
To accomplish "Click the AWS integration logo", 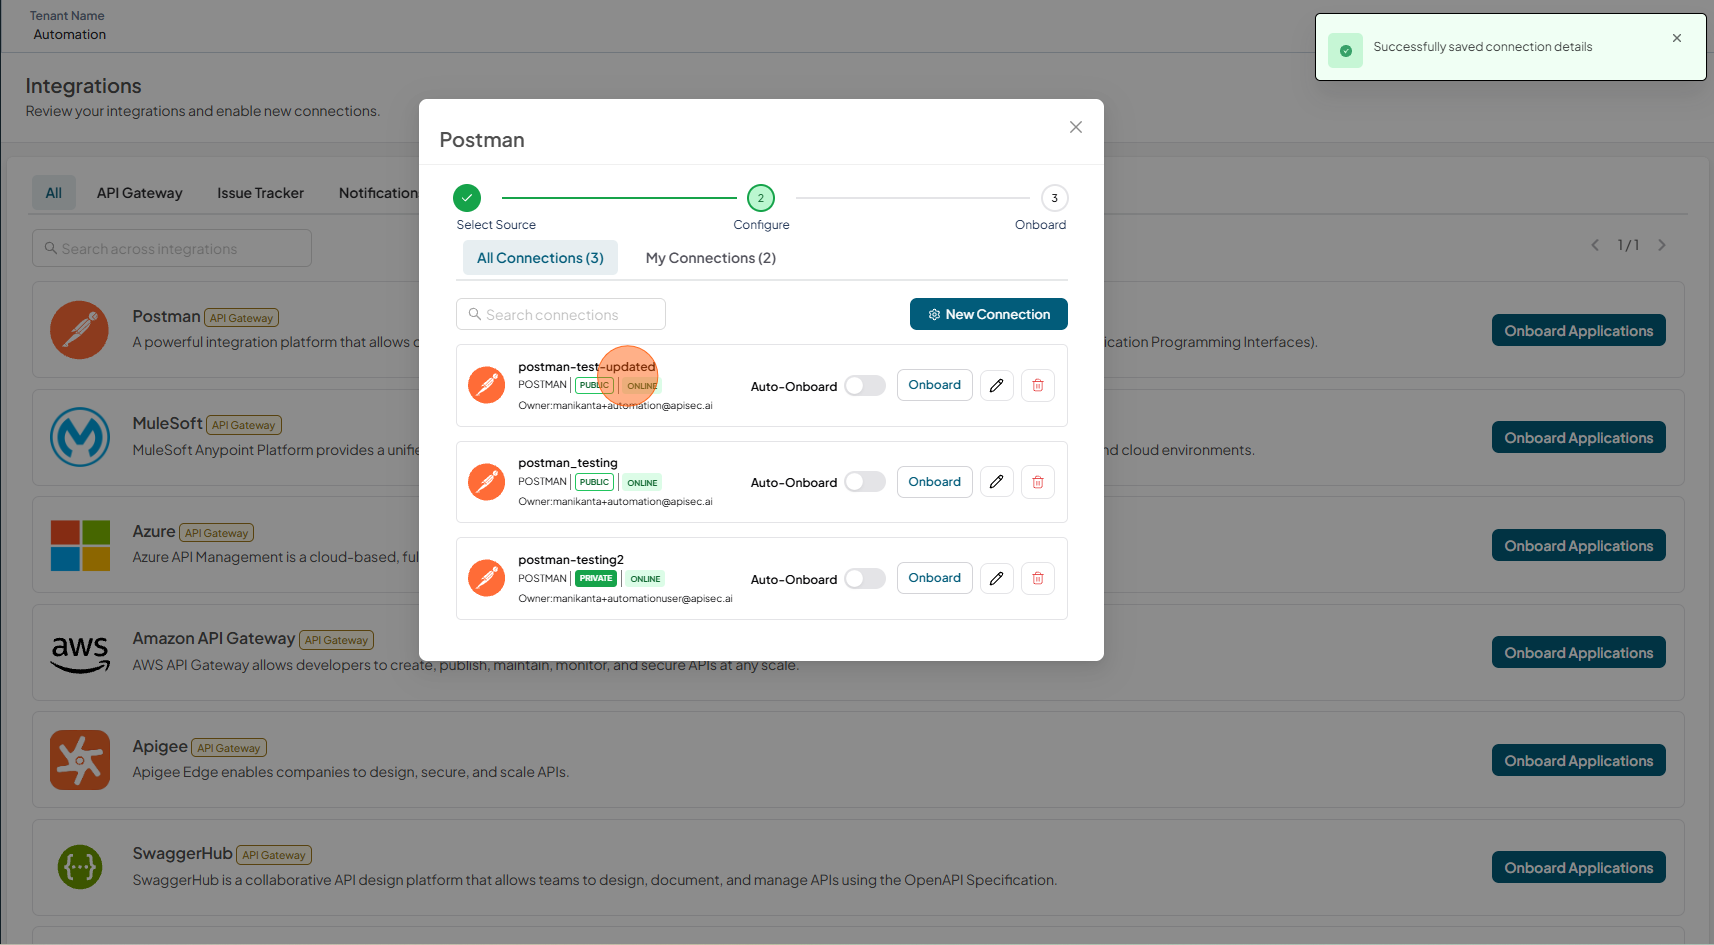I will pos(80,653).
